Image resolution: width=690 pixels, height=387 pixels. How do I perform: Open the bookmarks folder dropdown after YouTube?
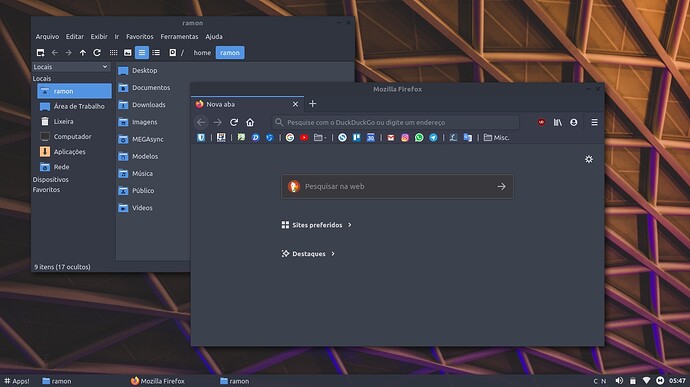pyautogui.click(x=320, y=138)
